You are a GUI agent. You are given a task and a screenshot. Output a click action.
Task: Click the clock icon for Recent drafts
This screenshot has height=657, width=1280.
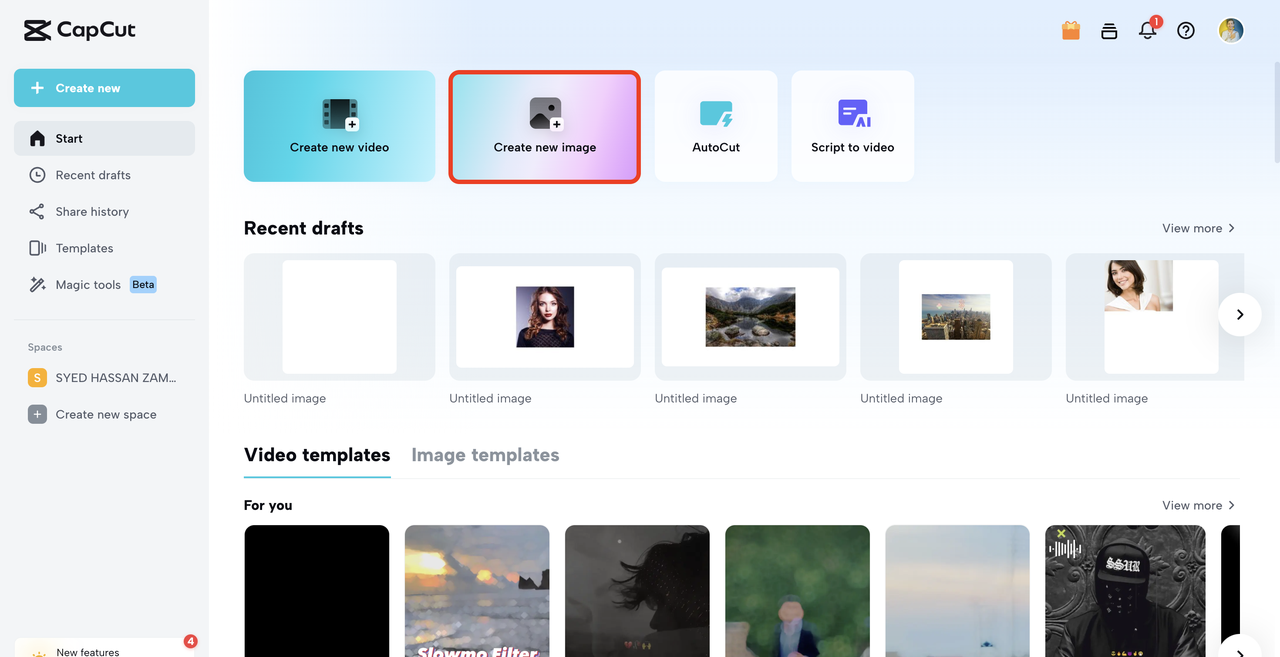[37, 175]
